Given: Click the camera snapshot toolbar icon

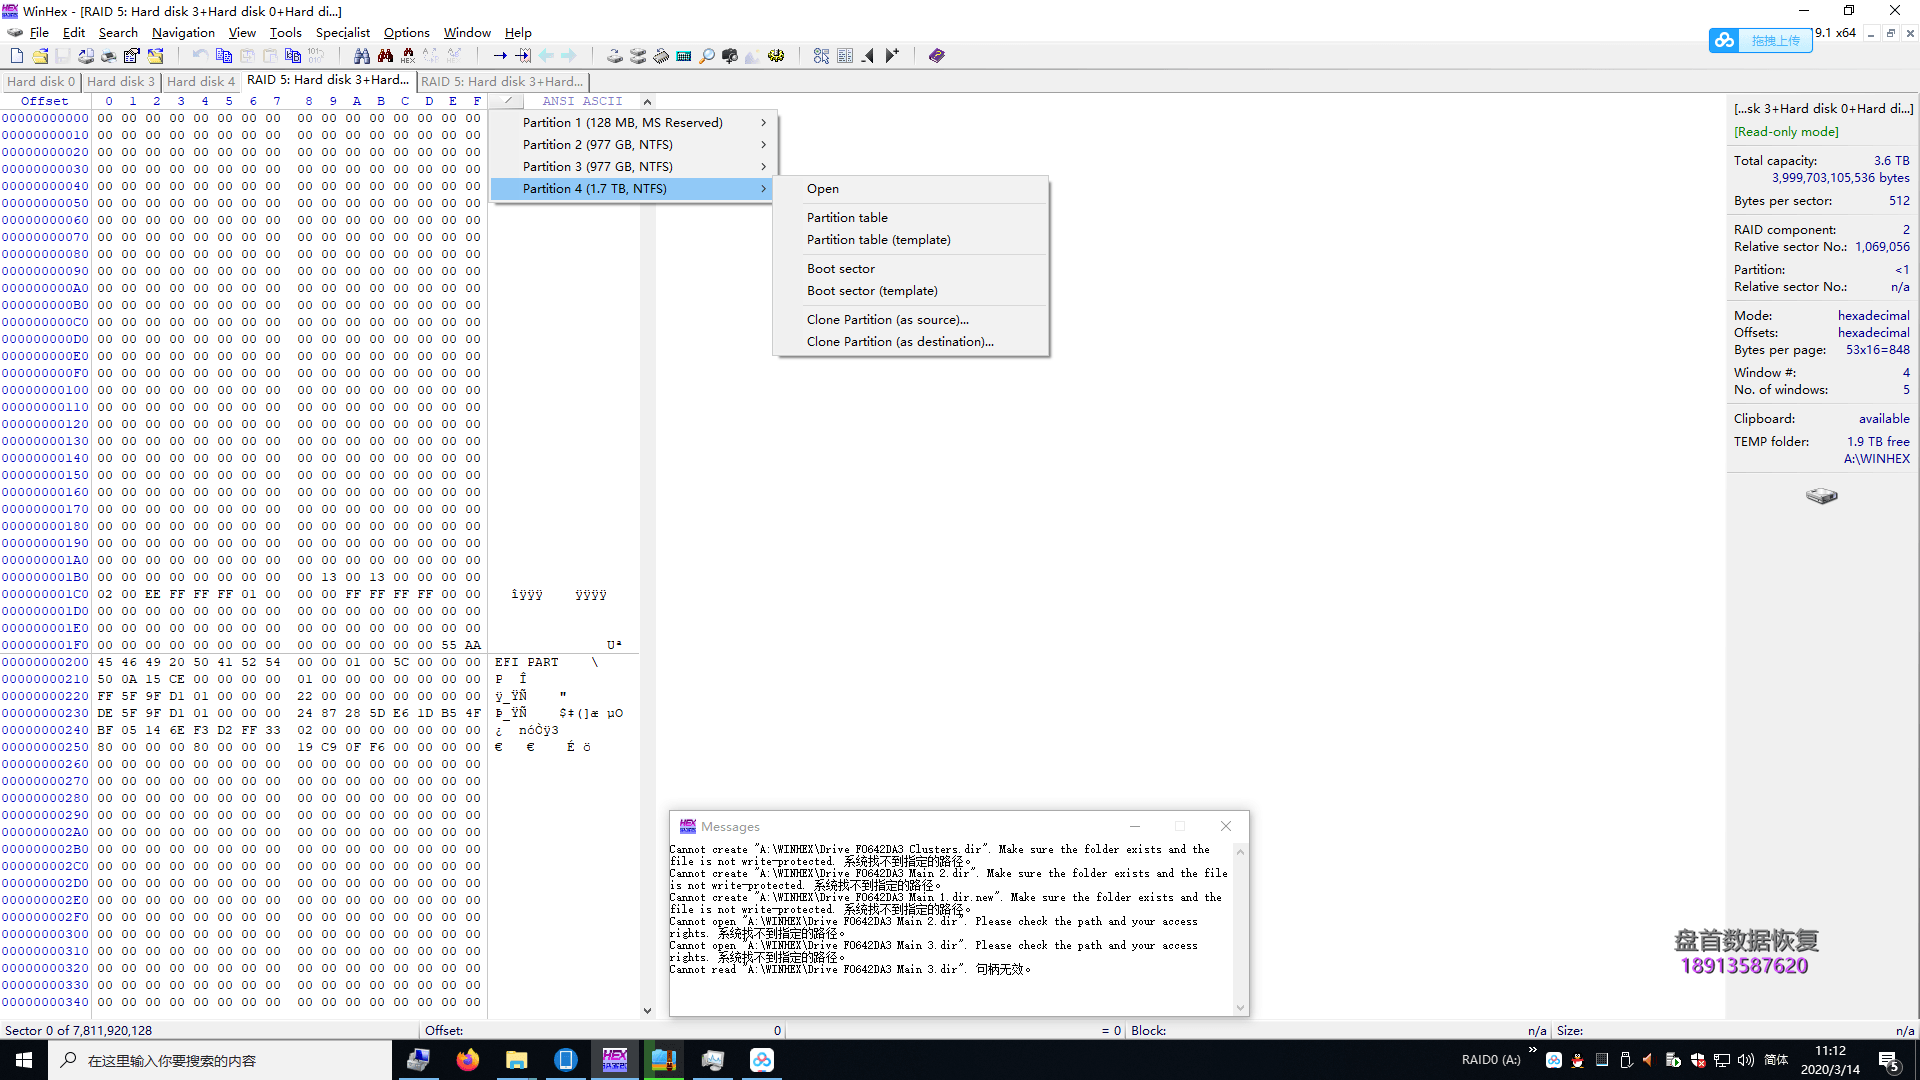Looking at the screenshot, I should (x=730, y=56).
